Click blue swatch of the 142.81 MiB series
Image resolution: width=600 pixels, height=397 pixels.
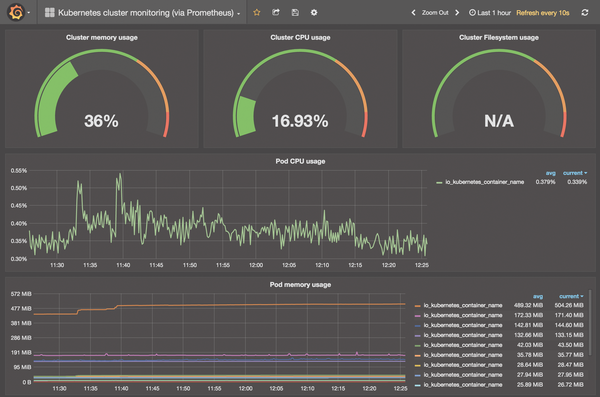click(417, 325)
